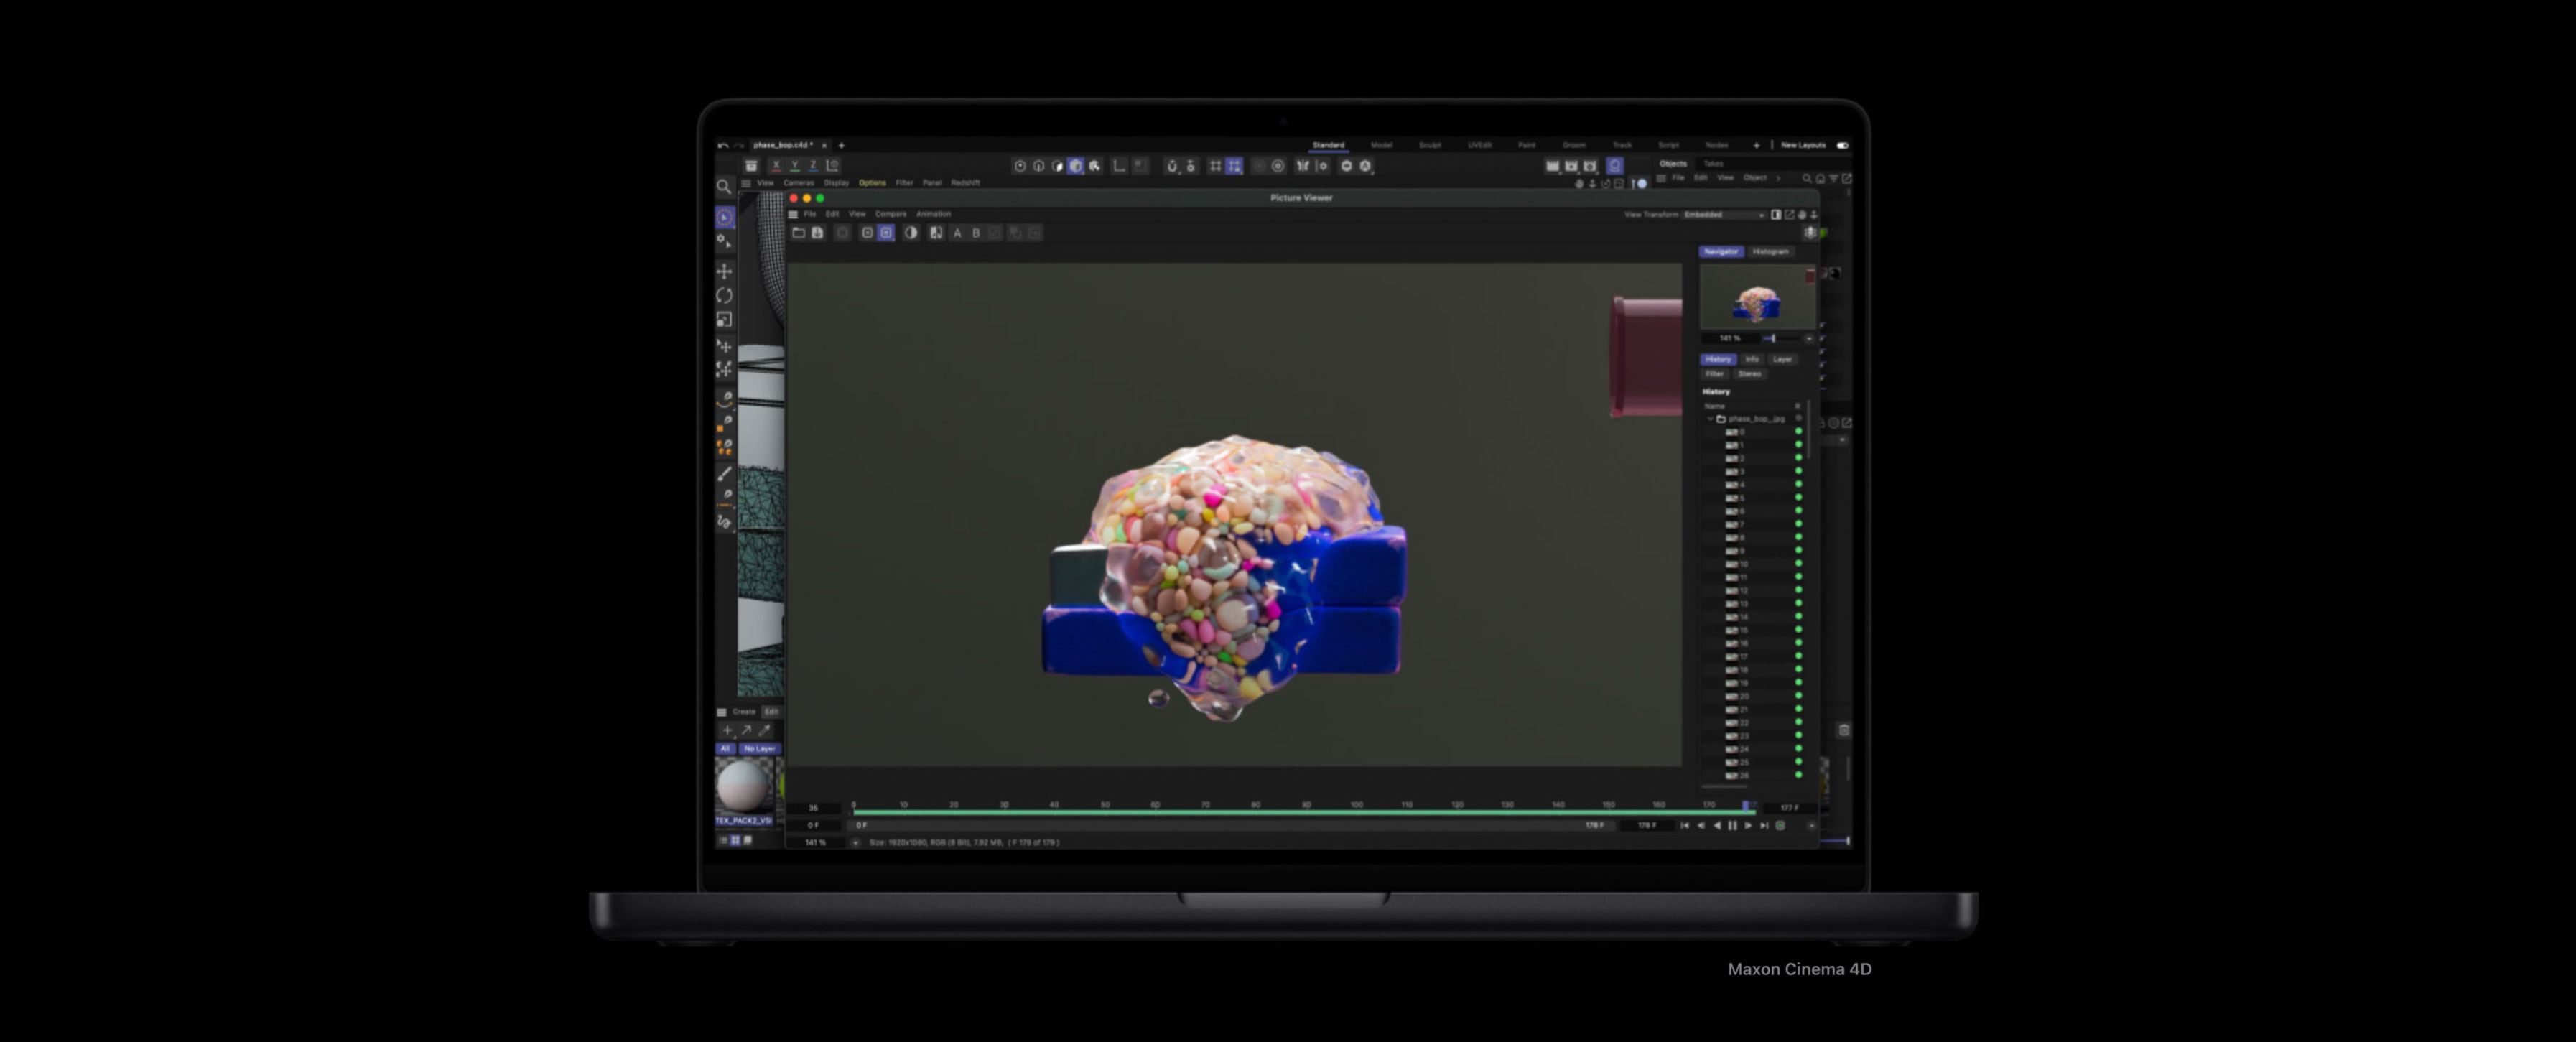Open the Stereo tab in Picture Viewer
Screen dimensions: 2576x1042
(x=1749, y=374)
